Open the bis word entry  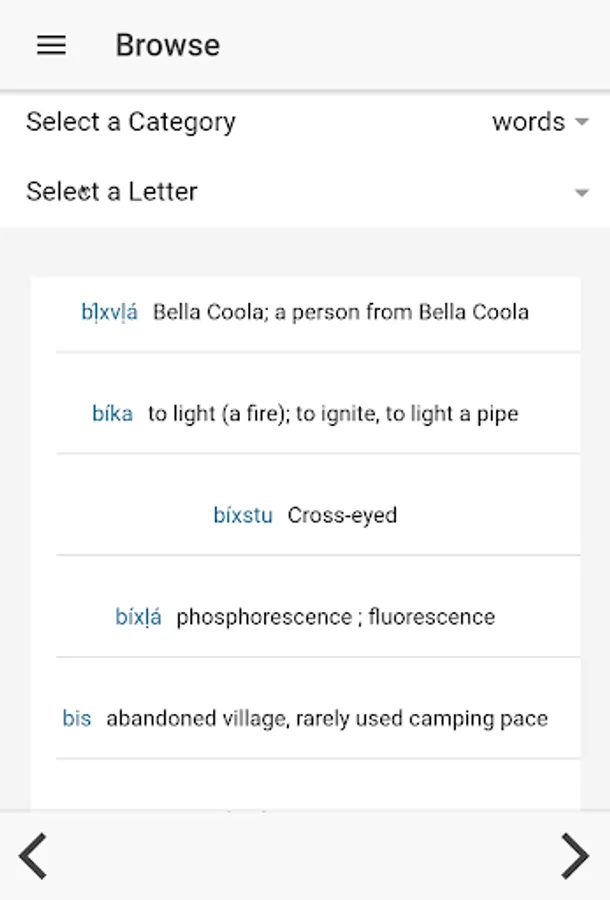pyautogui.click(x=76, y=719)
